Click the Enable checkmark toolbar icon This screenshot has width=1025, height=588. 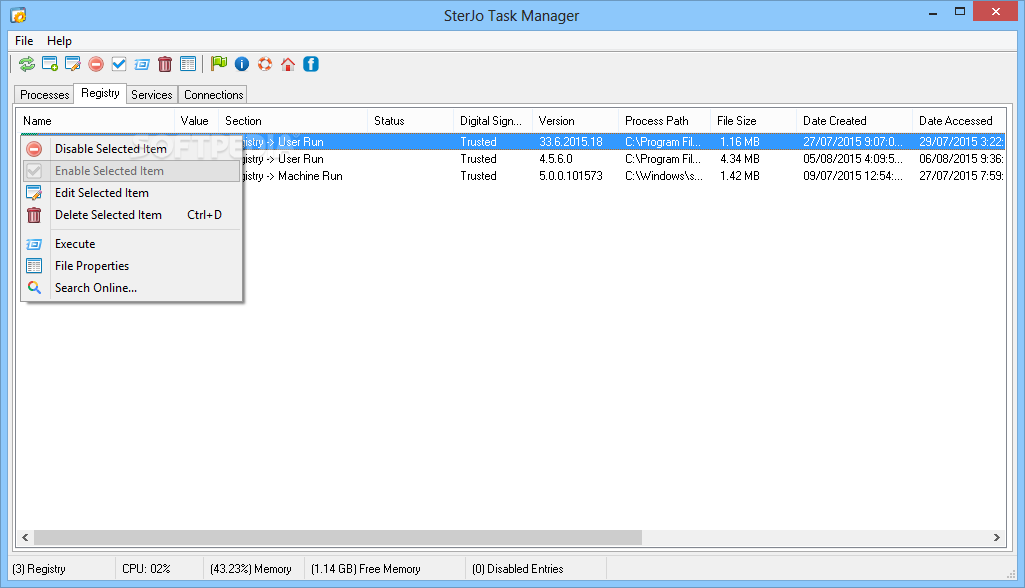click(x=119, y=64)
